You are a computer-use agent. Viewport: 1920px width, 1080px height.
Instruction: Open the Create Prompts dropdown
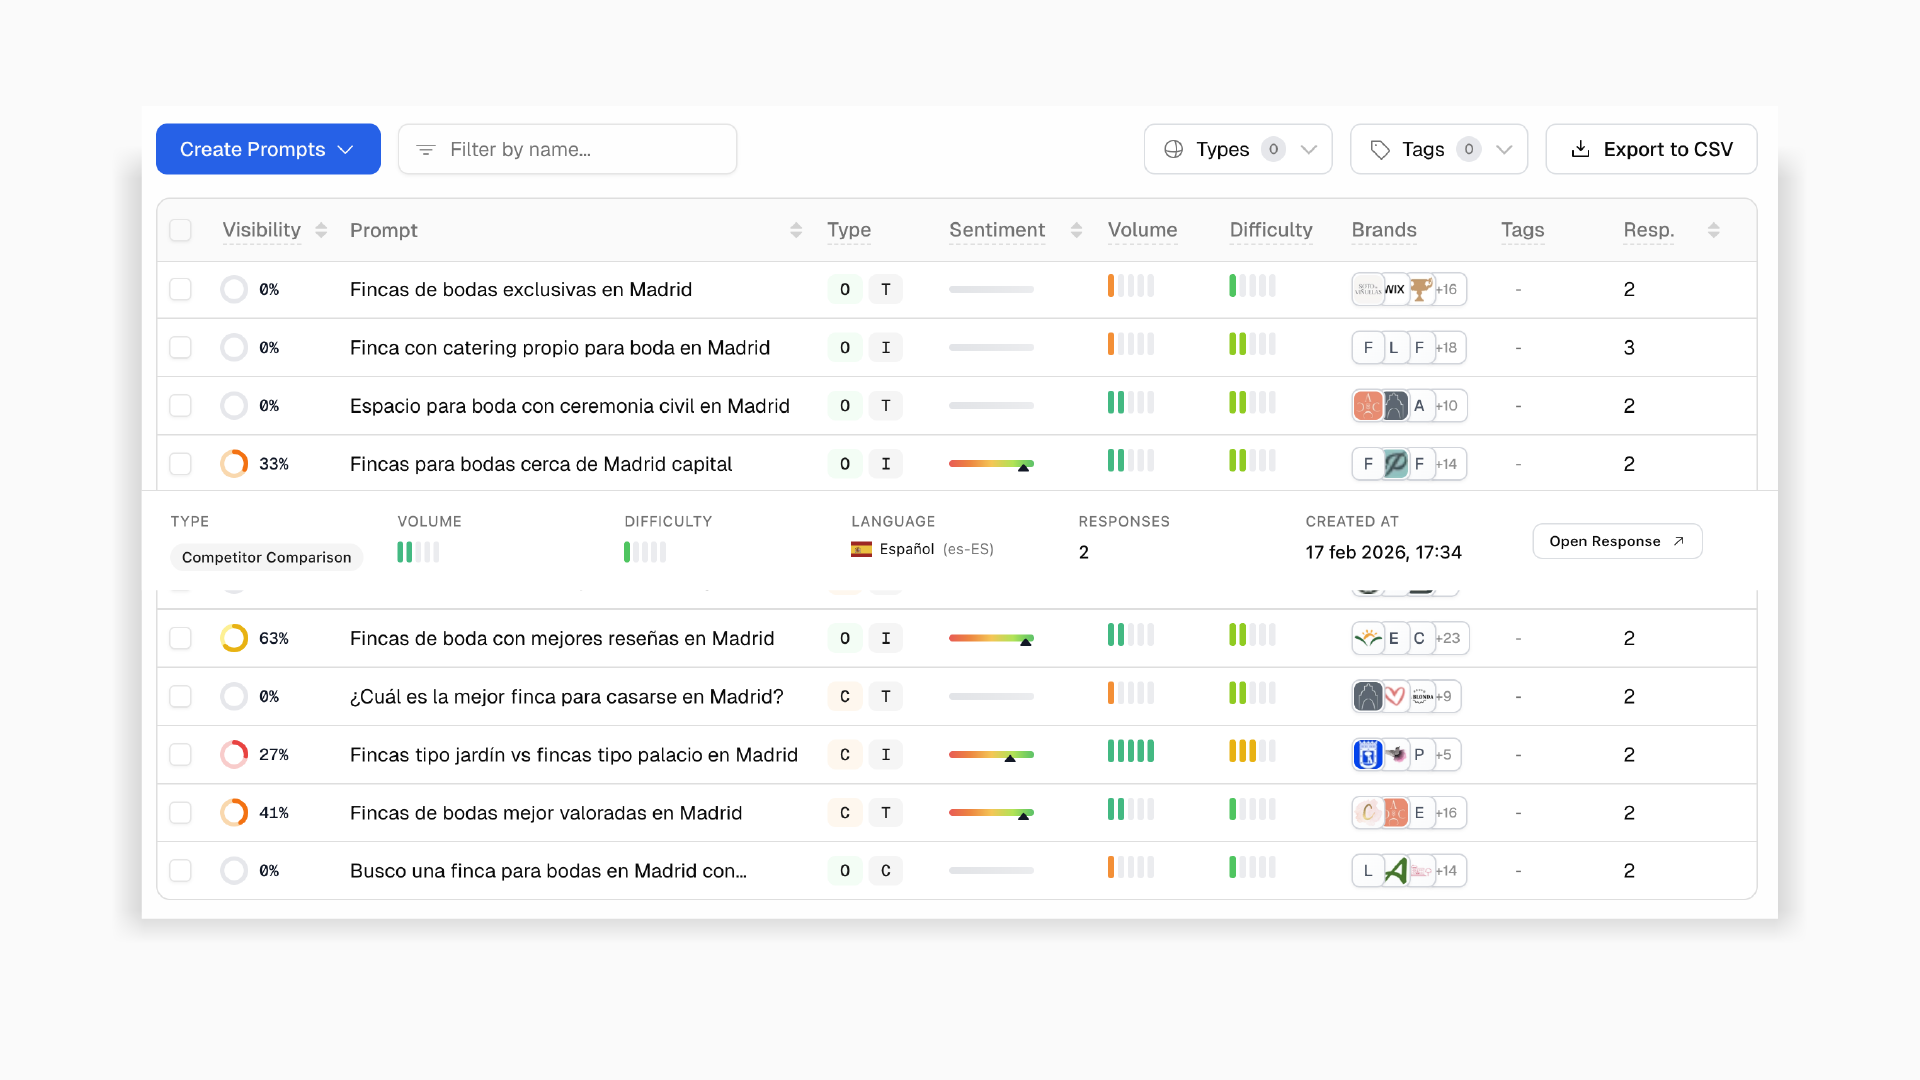(x=268, y=149)
